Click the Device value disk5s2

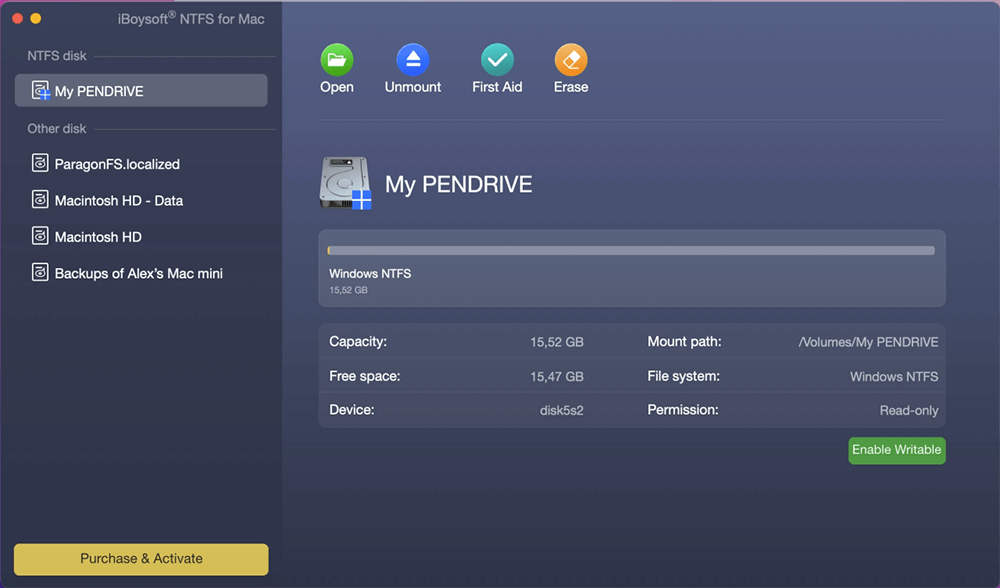click(561, 410)
